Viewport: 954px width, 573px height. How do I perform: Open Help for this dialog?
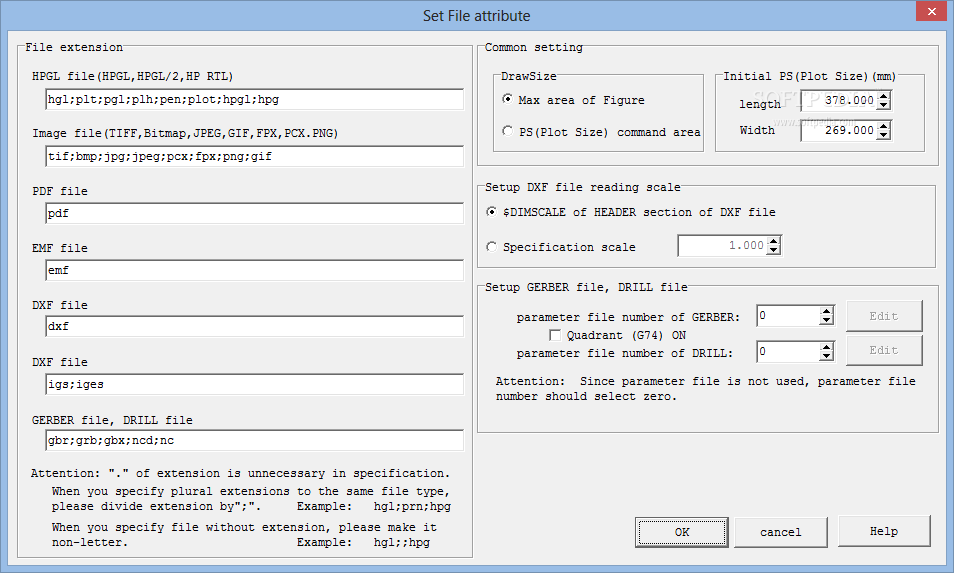point(884,532)
